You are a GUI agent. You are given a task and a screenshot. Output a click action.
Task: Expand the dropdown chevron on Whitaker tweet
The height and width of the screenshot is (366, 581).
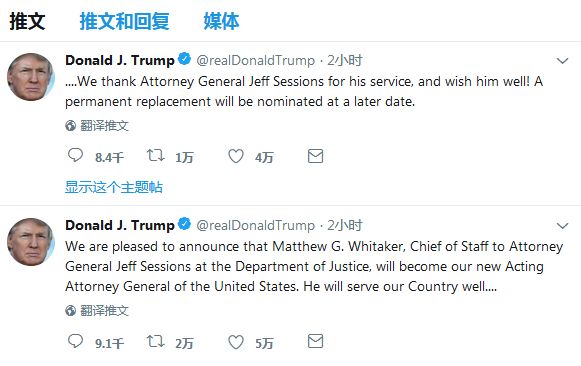562,226
